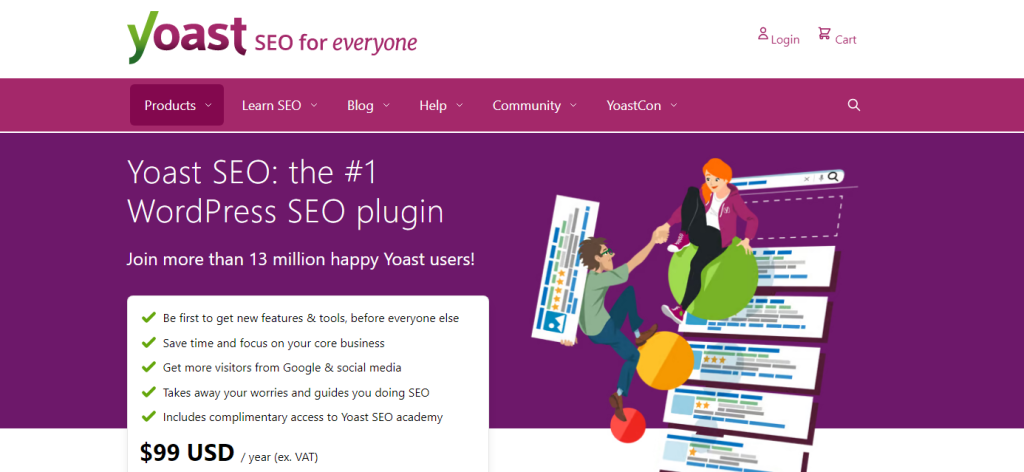Expand the YoastCon dropdown chevron
1024x472 pixels.
pos(673,105)
